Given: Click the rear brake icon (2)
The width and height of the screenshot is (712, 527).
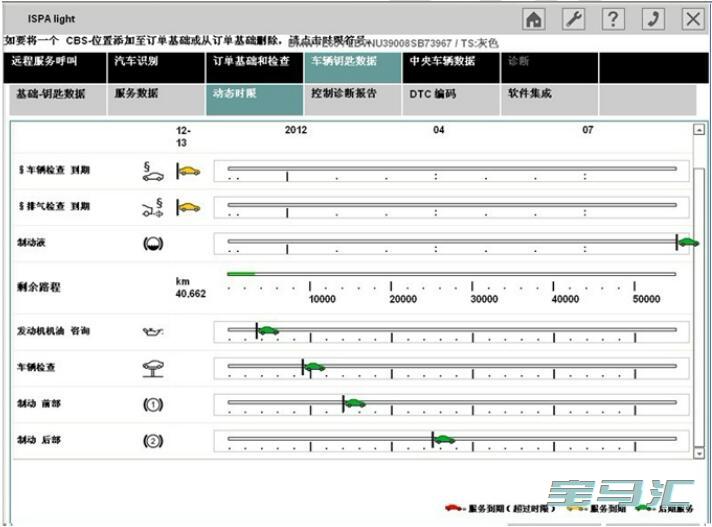Looking at the screenshot, I should (153, 441).
